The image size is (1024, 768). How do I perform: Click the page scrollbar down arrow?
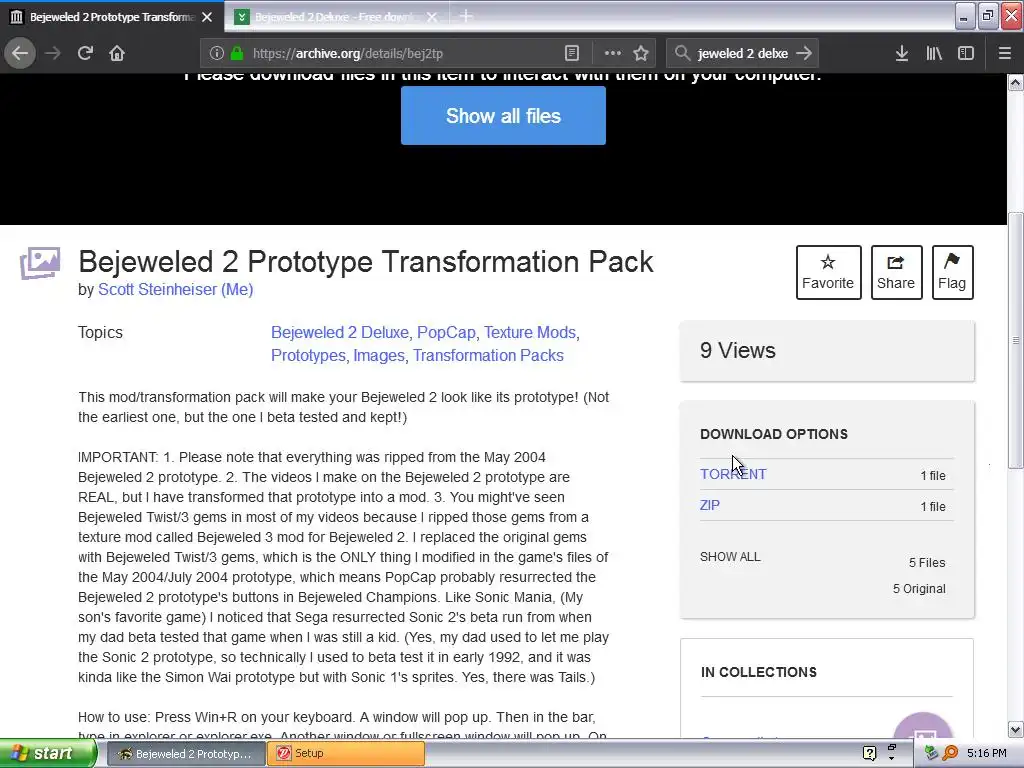coord(1015,729)
